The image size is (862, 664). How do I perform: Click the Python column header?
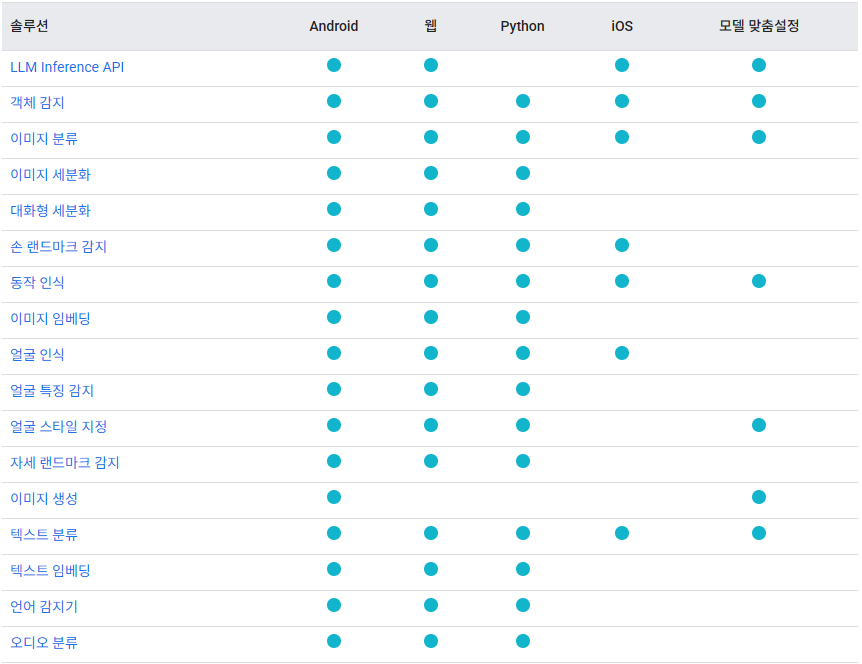pyautogui.click(x=522, y=26)
